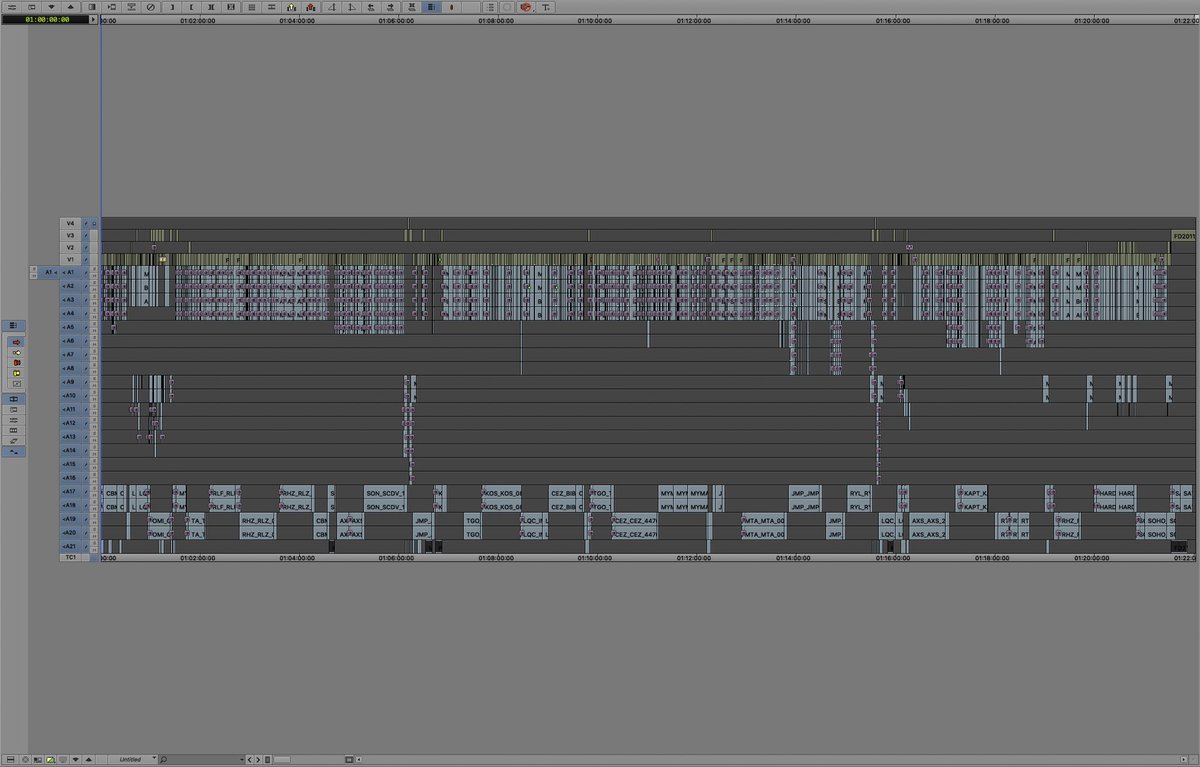1200x767 pixels.
Task: Toggle the A17 track selector
Action: pos(71,492)
